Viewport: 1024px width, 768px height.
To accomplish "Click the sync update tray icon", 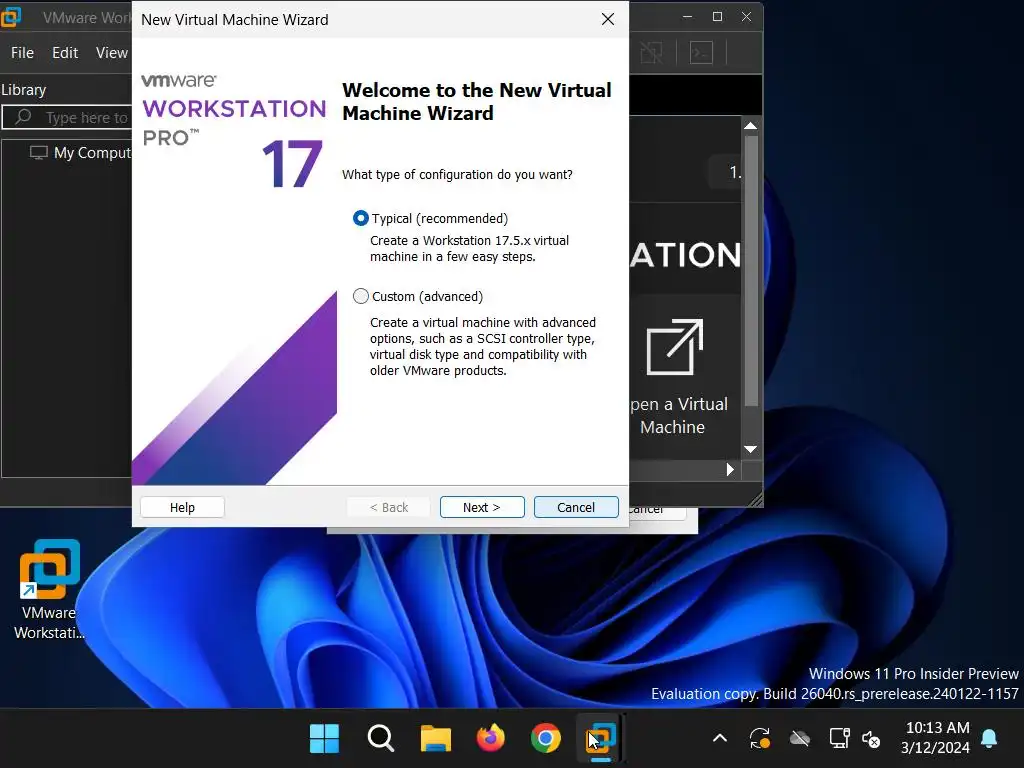I will tap(760, 739).
